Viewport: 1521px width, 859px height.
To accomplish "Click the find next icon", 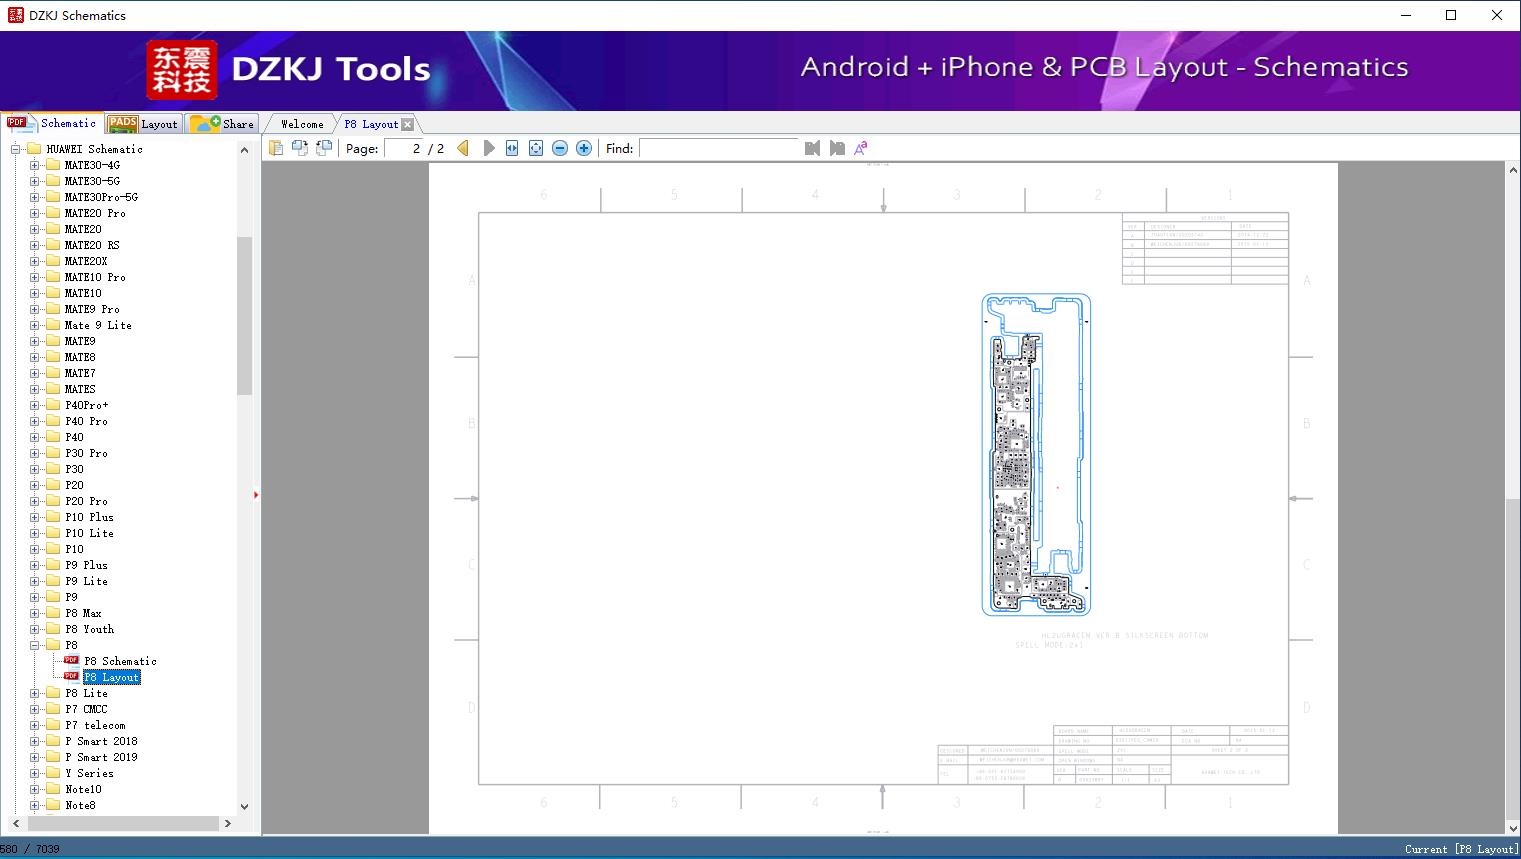I will point(837,148).
